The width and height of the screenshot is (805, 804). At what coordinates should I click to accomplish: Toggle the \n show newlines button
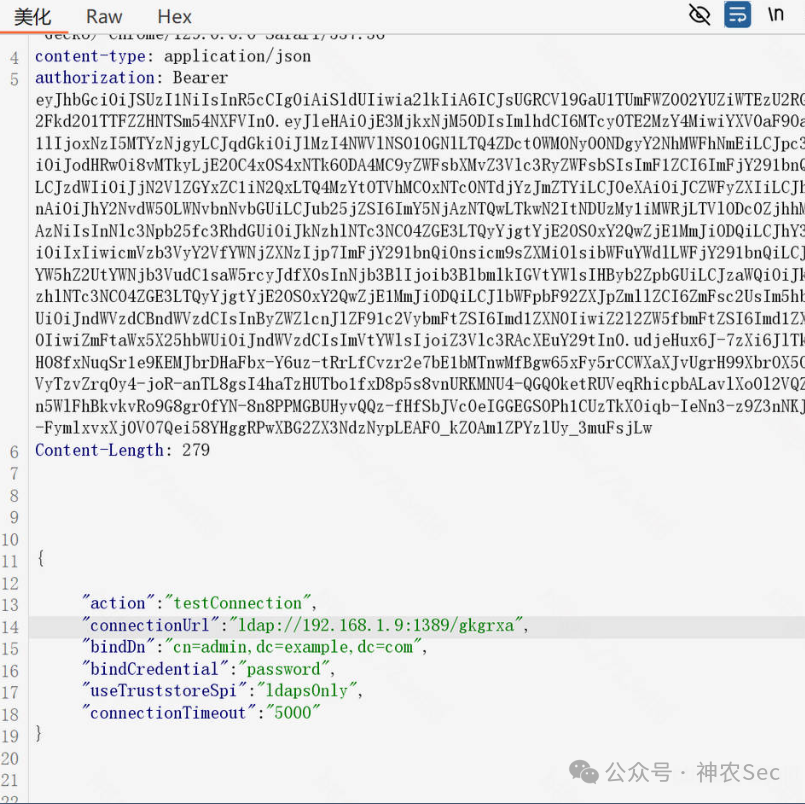click(776, 14)
